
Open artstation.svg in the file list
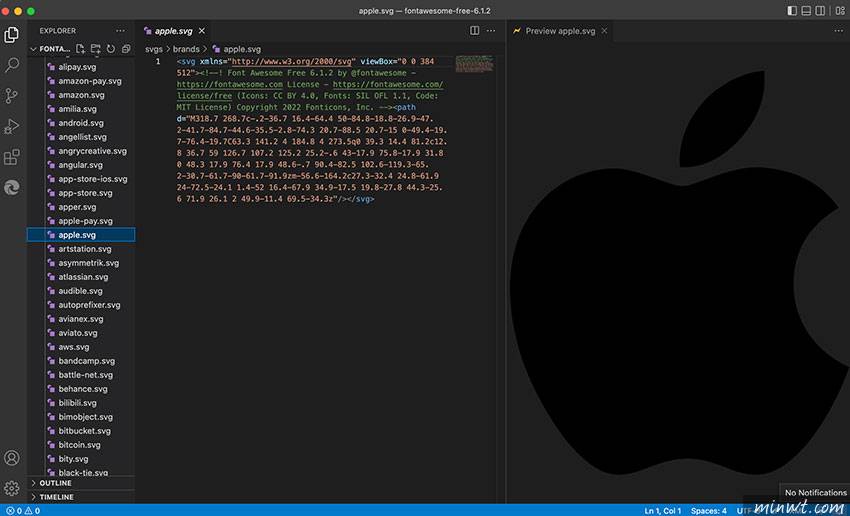pos(84,249)
